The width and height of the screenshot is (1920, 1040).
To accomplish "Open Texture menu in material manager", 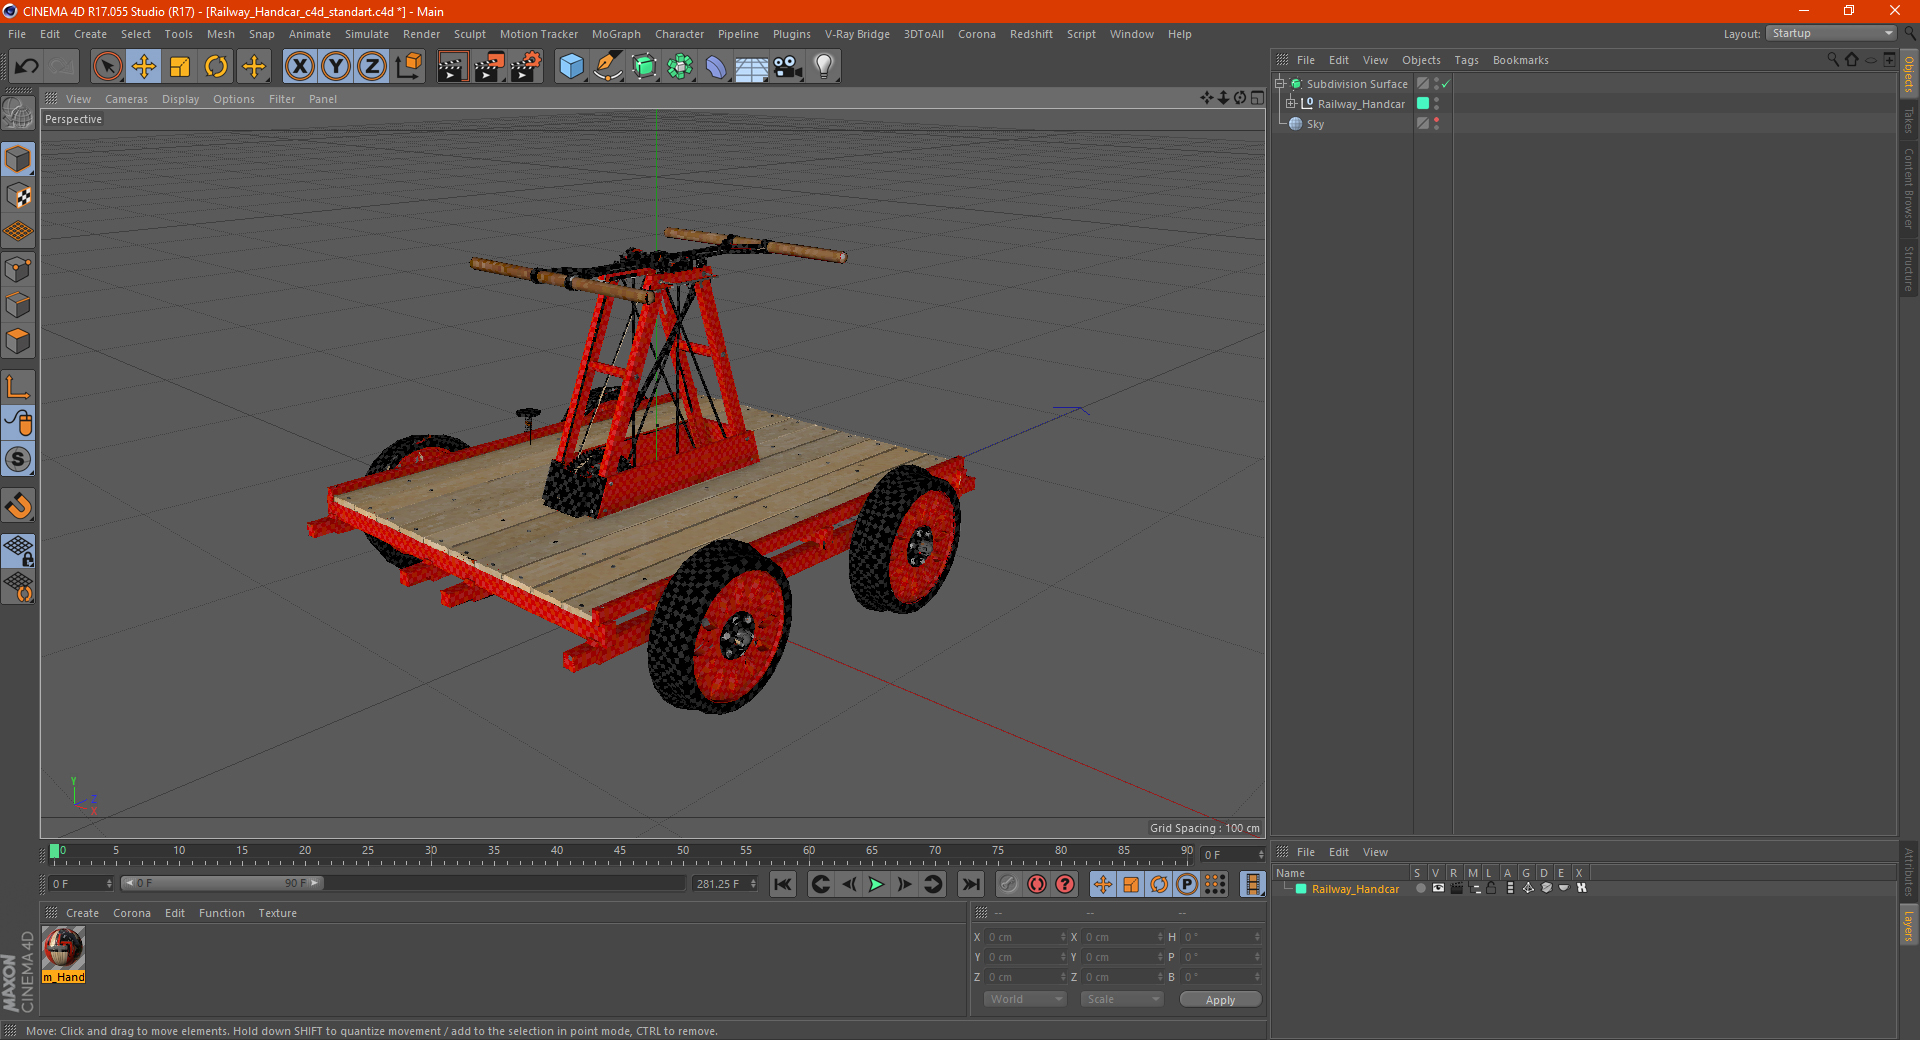I will pyautogui.click(x=277, y=913).
